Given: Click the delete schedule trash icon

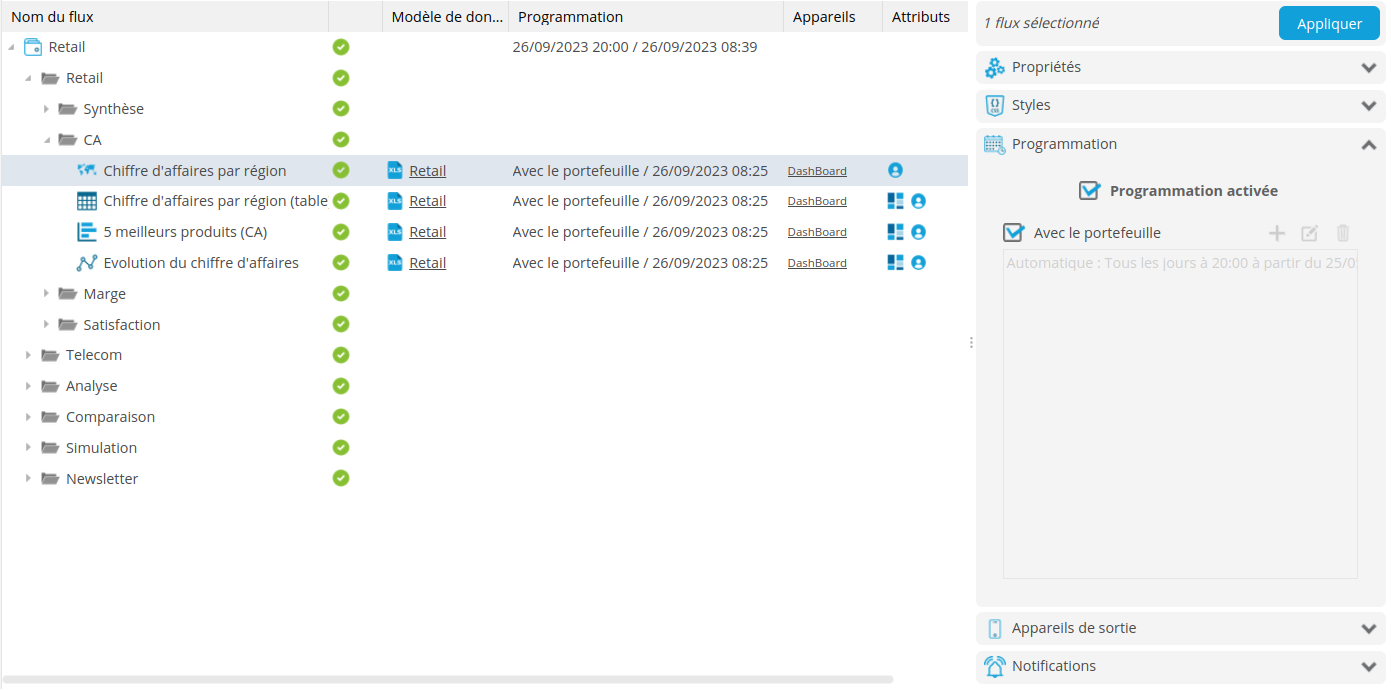Looking at the screenshot, I should pos(1342,233).
